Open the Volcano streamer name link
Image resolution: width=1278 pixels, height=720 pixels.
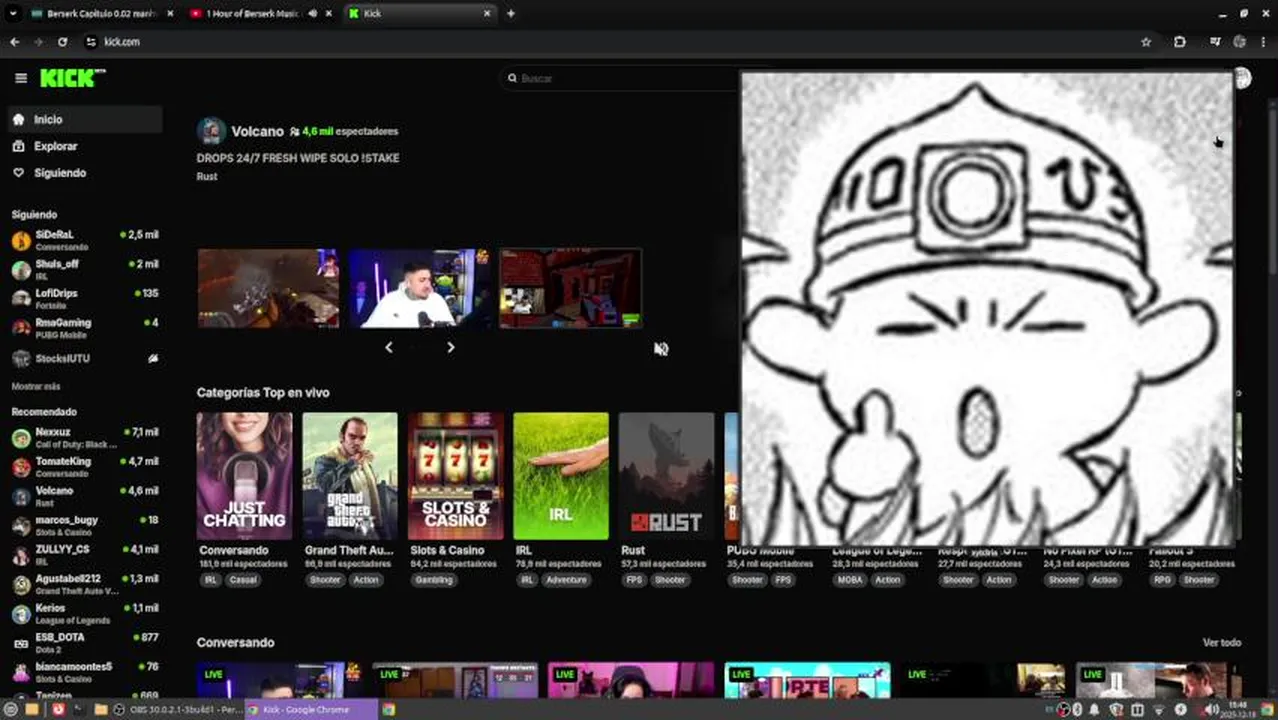pos(257,131)
